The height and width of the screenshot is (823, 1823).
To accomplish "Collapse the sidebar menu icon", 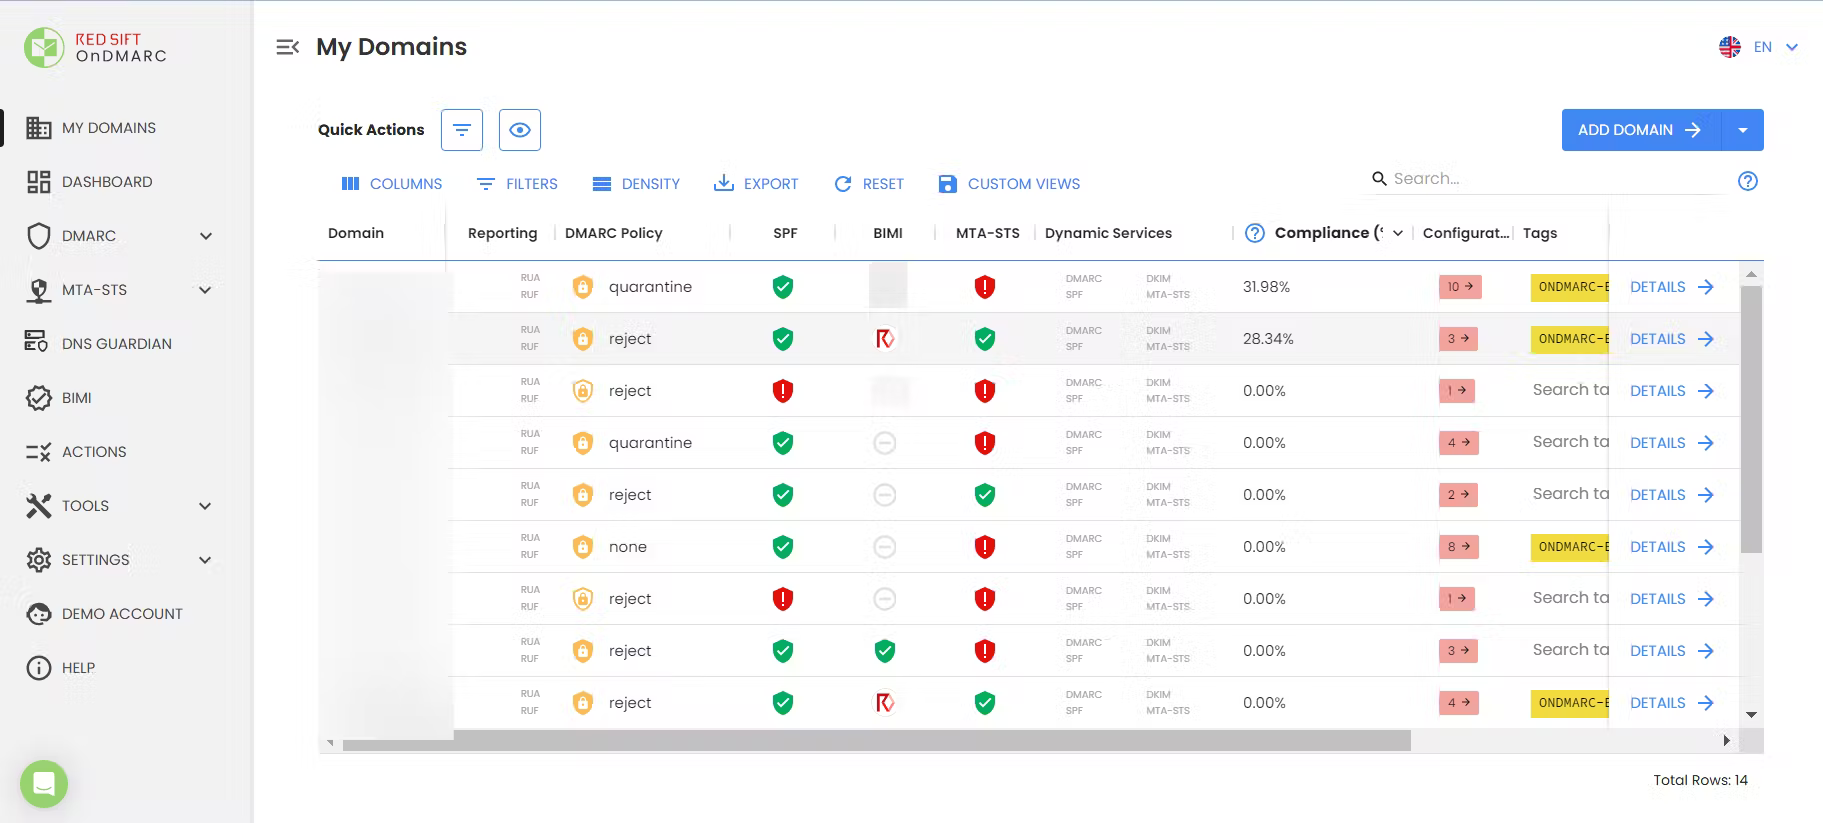I will 287,47.
